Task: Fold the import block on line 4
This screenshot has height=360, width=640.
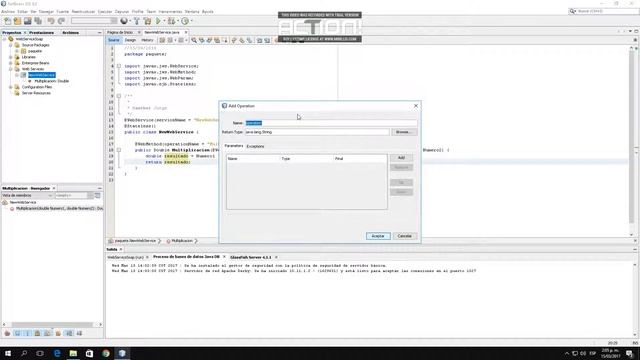Action: [119, 66]
